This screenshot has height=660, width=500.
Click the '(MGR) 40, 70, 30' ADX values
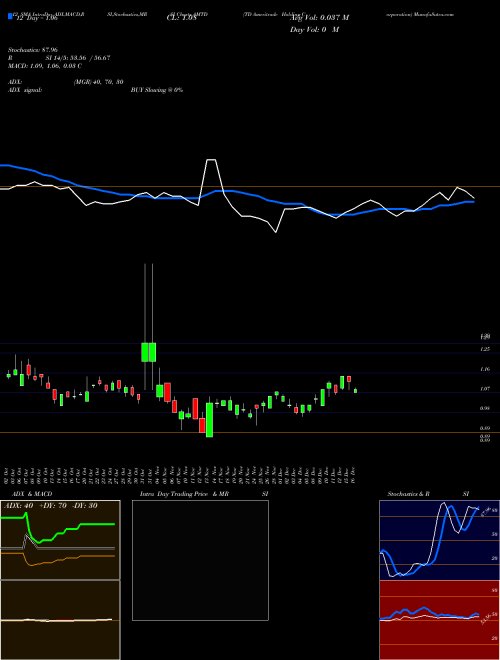point(98,82)
